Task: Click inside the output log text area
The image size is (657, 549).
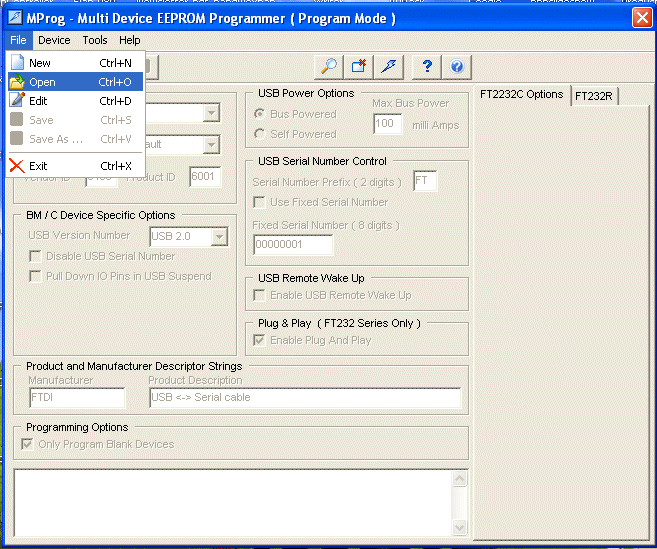Action: (x=233, y=503)
